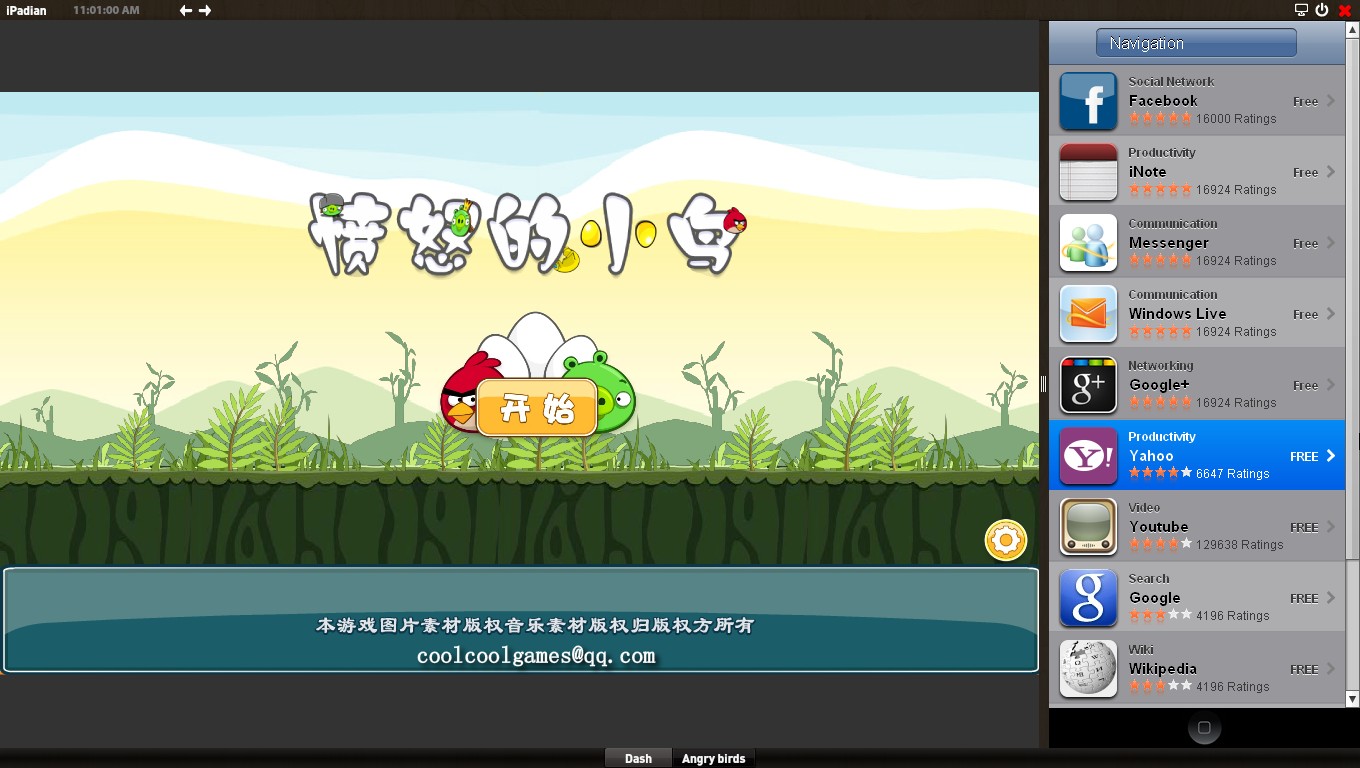Click the monitor display icon

click(x=1301, y=10)
